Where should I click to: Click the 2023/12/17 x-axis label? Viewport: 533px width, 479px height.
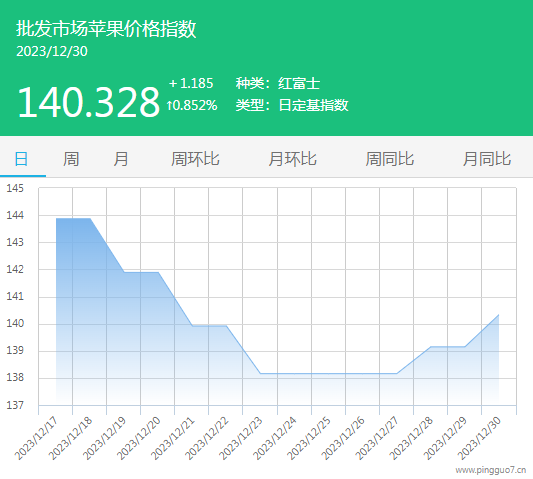(x=36, y=439)
